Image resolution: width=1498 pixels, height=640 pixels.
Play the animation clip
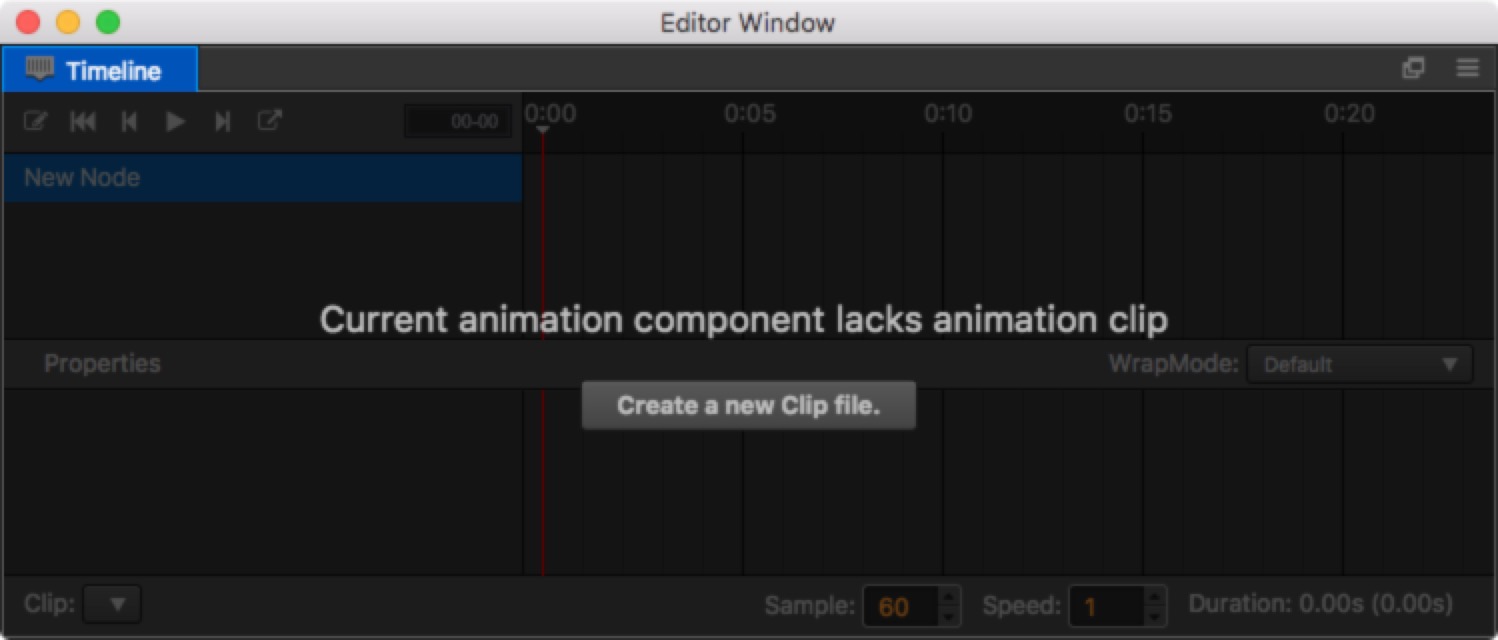point(176,122)
